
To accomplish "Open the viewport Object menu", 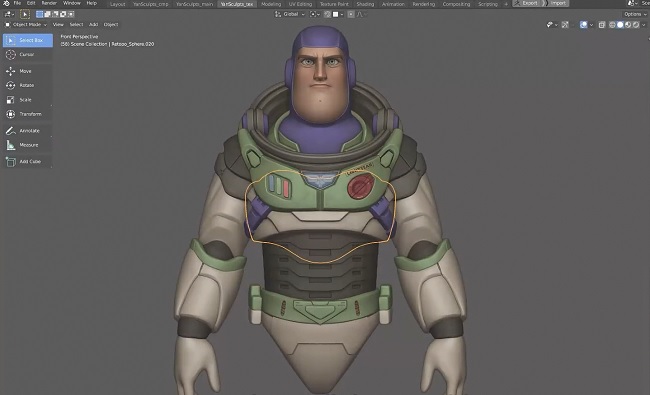I will pos(111,24).
